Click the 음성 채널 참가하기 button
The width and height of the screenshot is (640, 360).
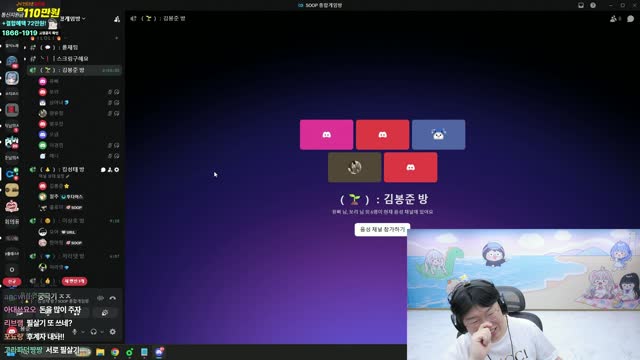pos(382,229)
